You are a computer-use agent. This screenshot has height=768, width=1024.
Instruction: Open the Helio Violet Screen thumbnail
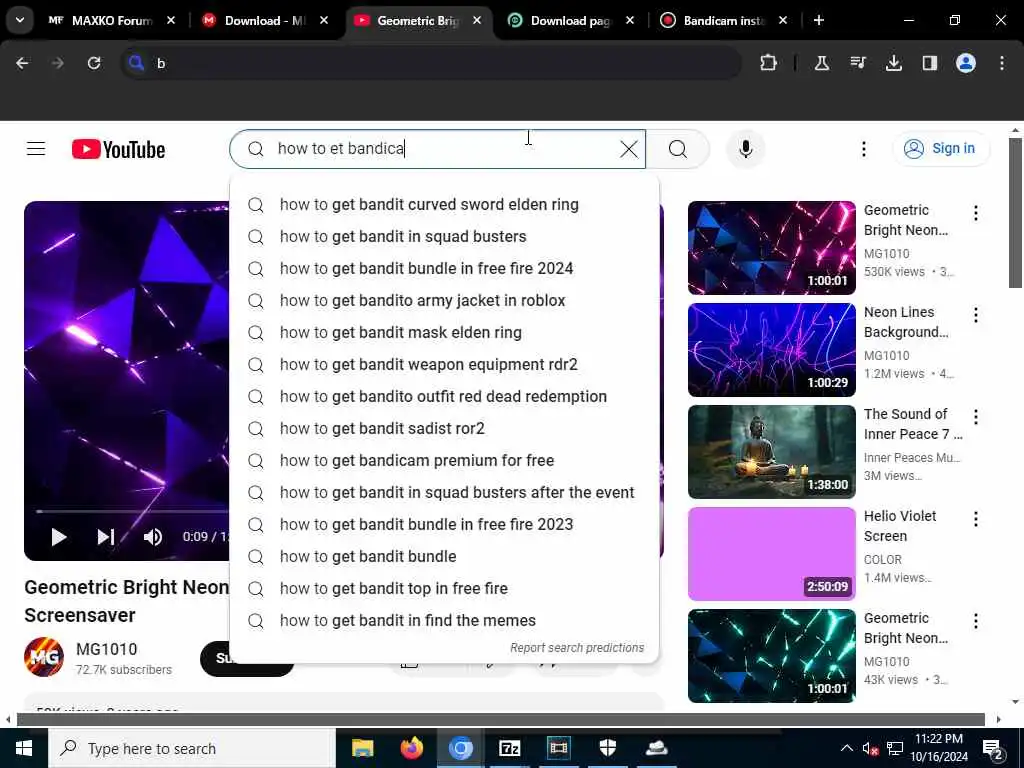point(771,554)
